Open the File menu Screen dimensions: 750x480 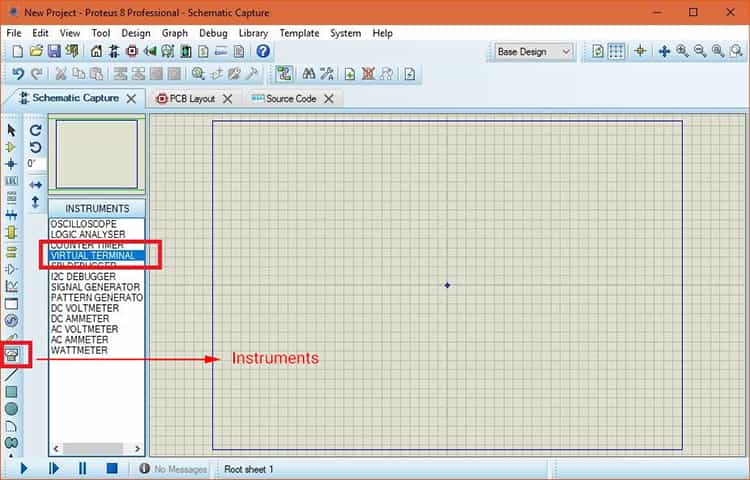pos(14,33)
